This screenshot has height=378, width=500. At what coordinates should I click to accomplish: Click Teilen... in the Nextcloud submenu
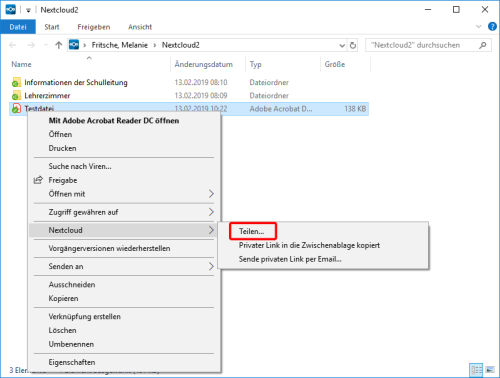point(251,231)
